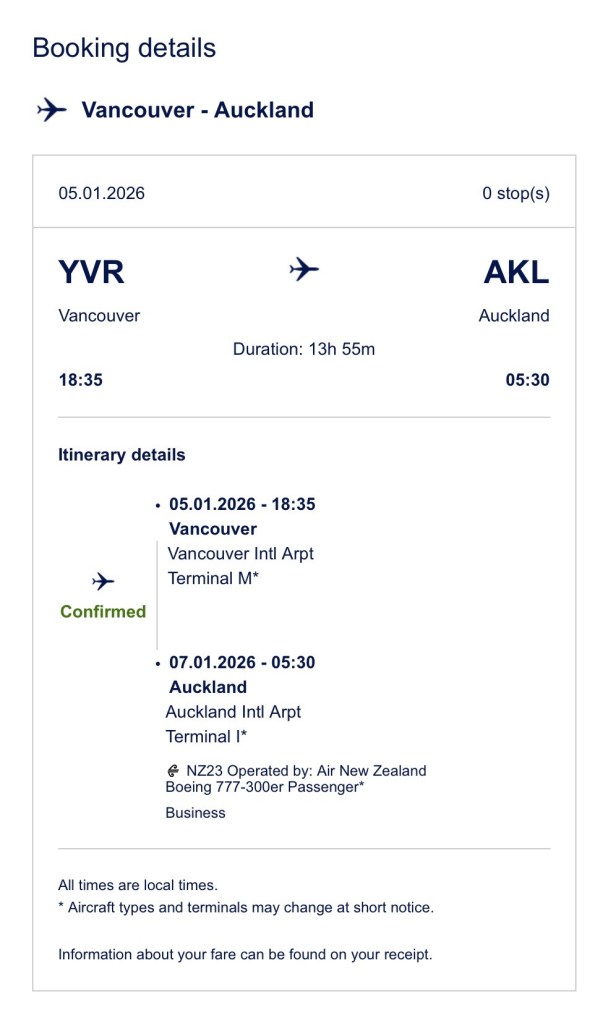Image resolution: width=608 pixels, height=1023 pixels.
Task: Click the airline logo icon next to NZ23
Action: [174, 771]
